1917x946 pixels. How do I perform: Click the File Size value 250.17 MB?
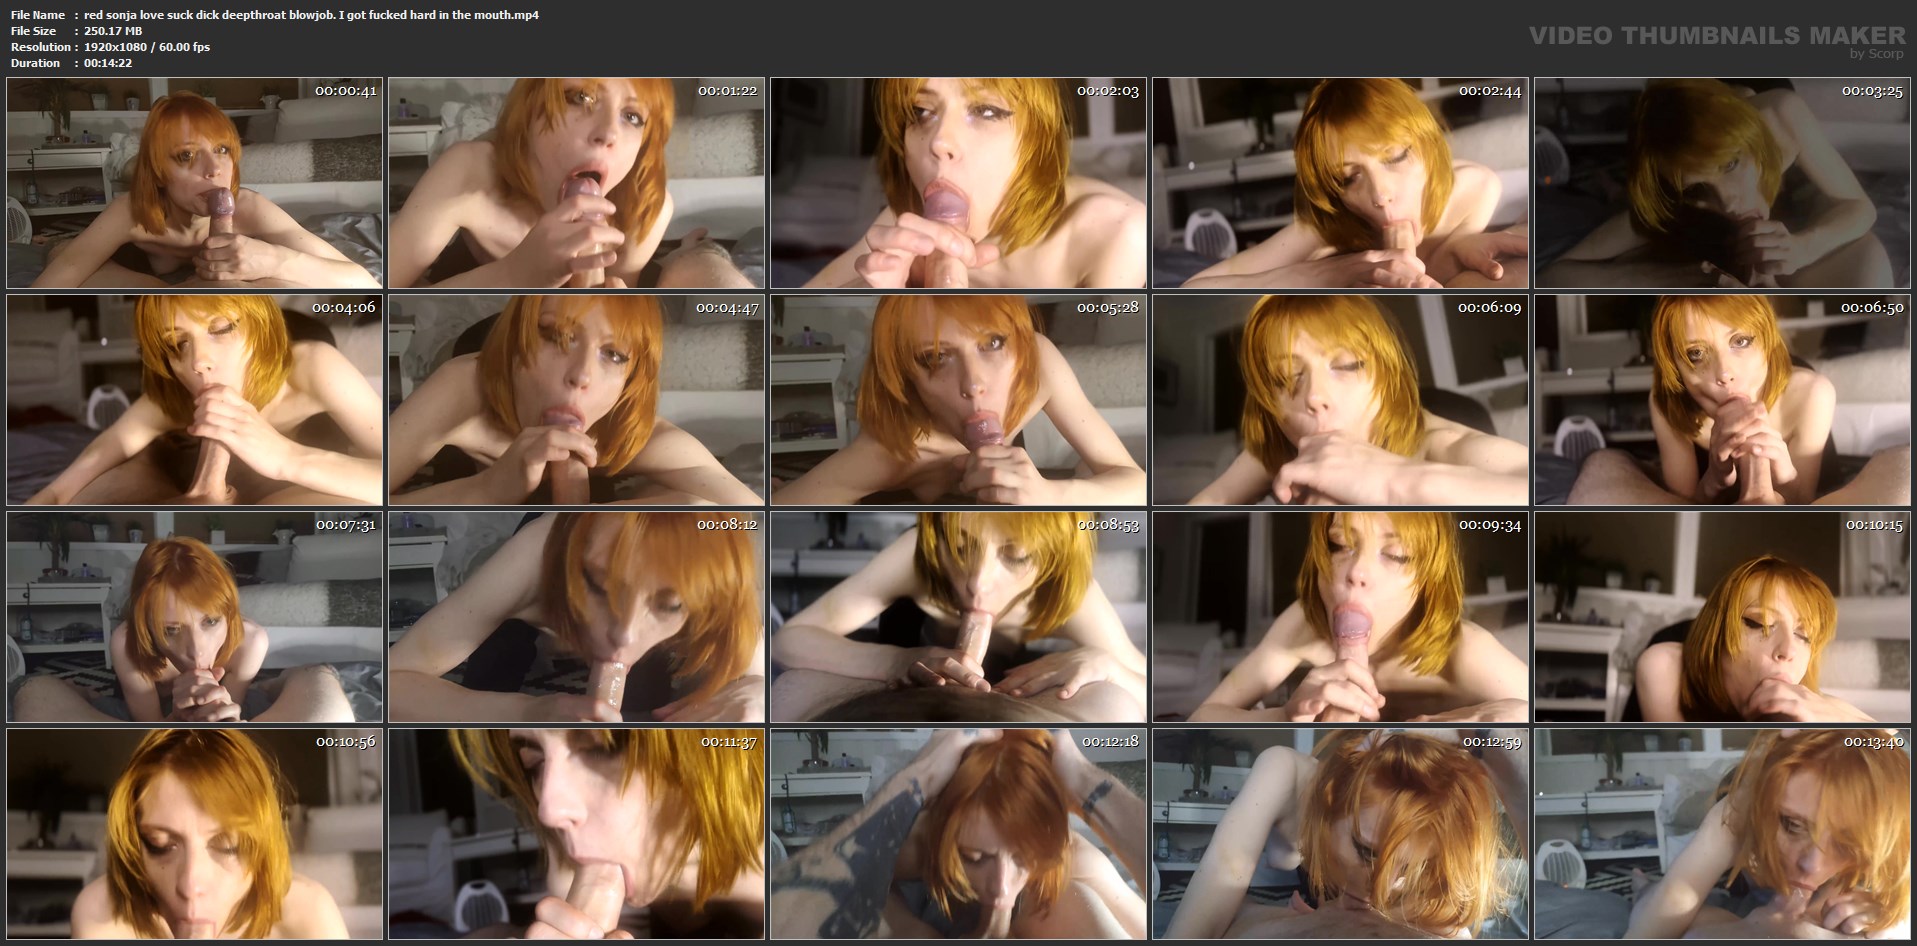(113, 31)
